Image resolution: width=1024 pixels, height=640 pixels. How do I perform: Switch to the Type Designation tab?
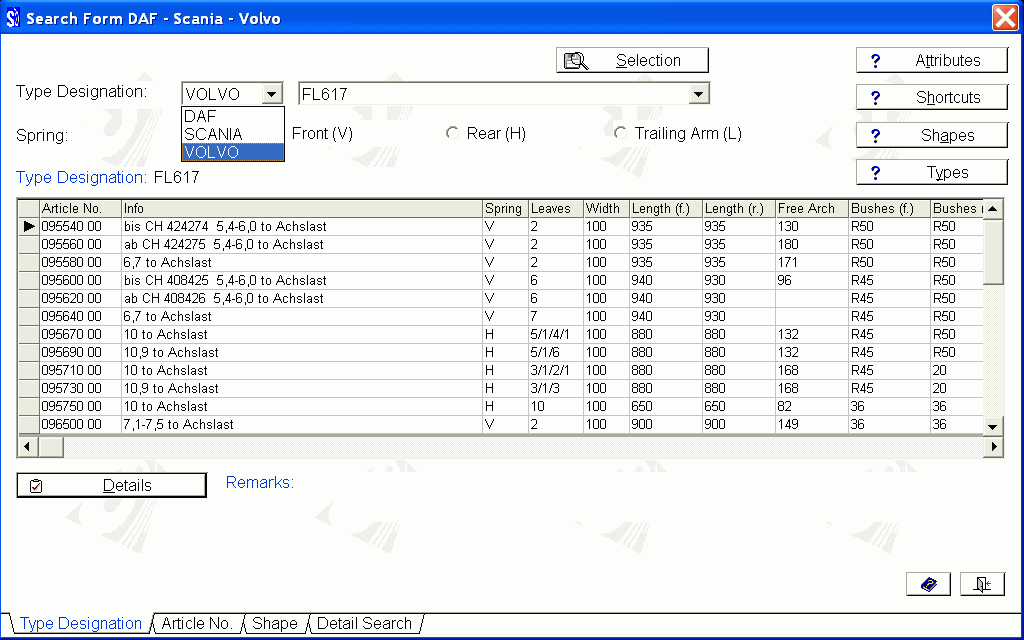coord(80,624)
